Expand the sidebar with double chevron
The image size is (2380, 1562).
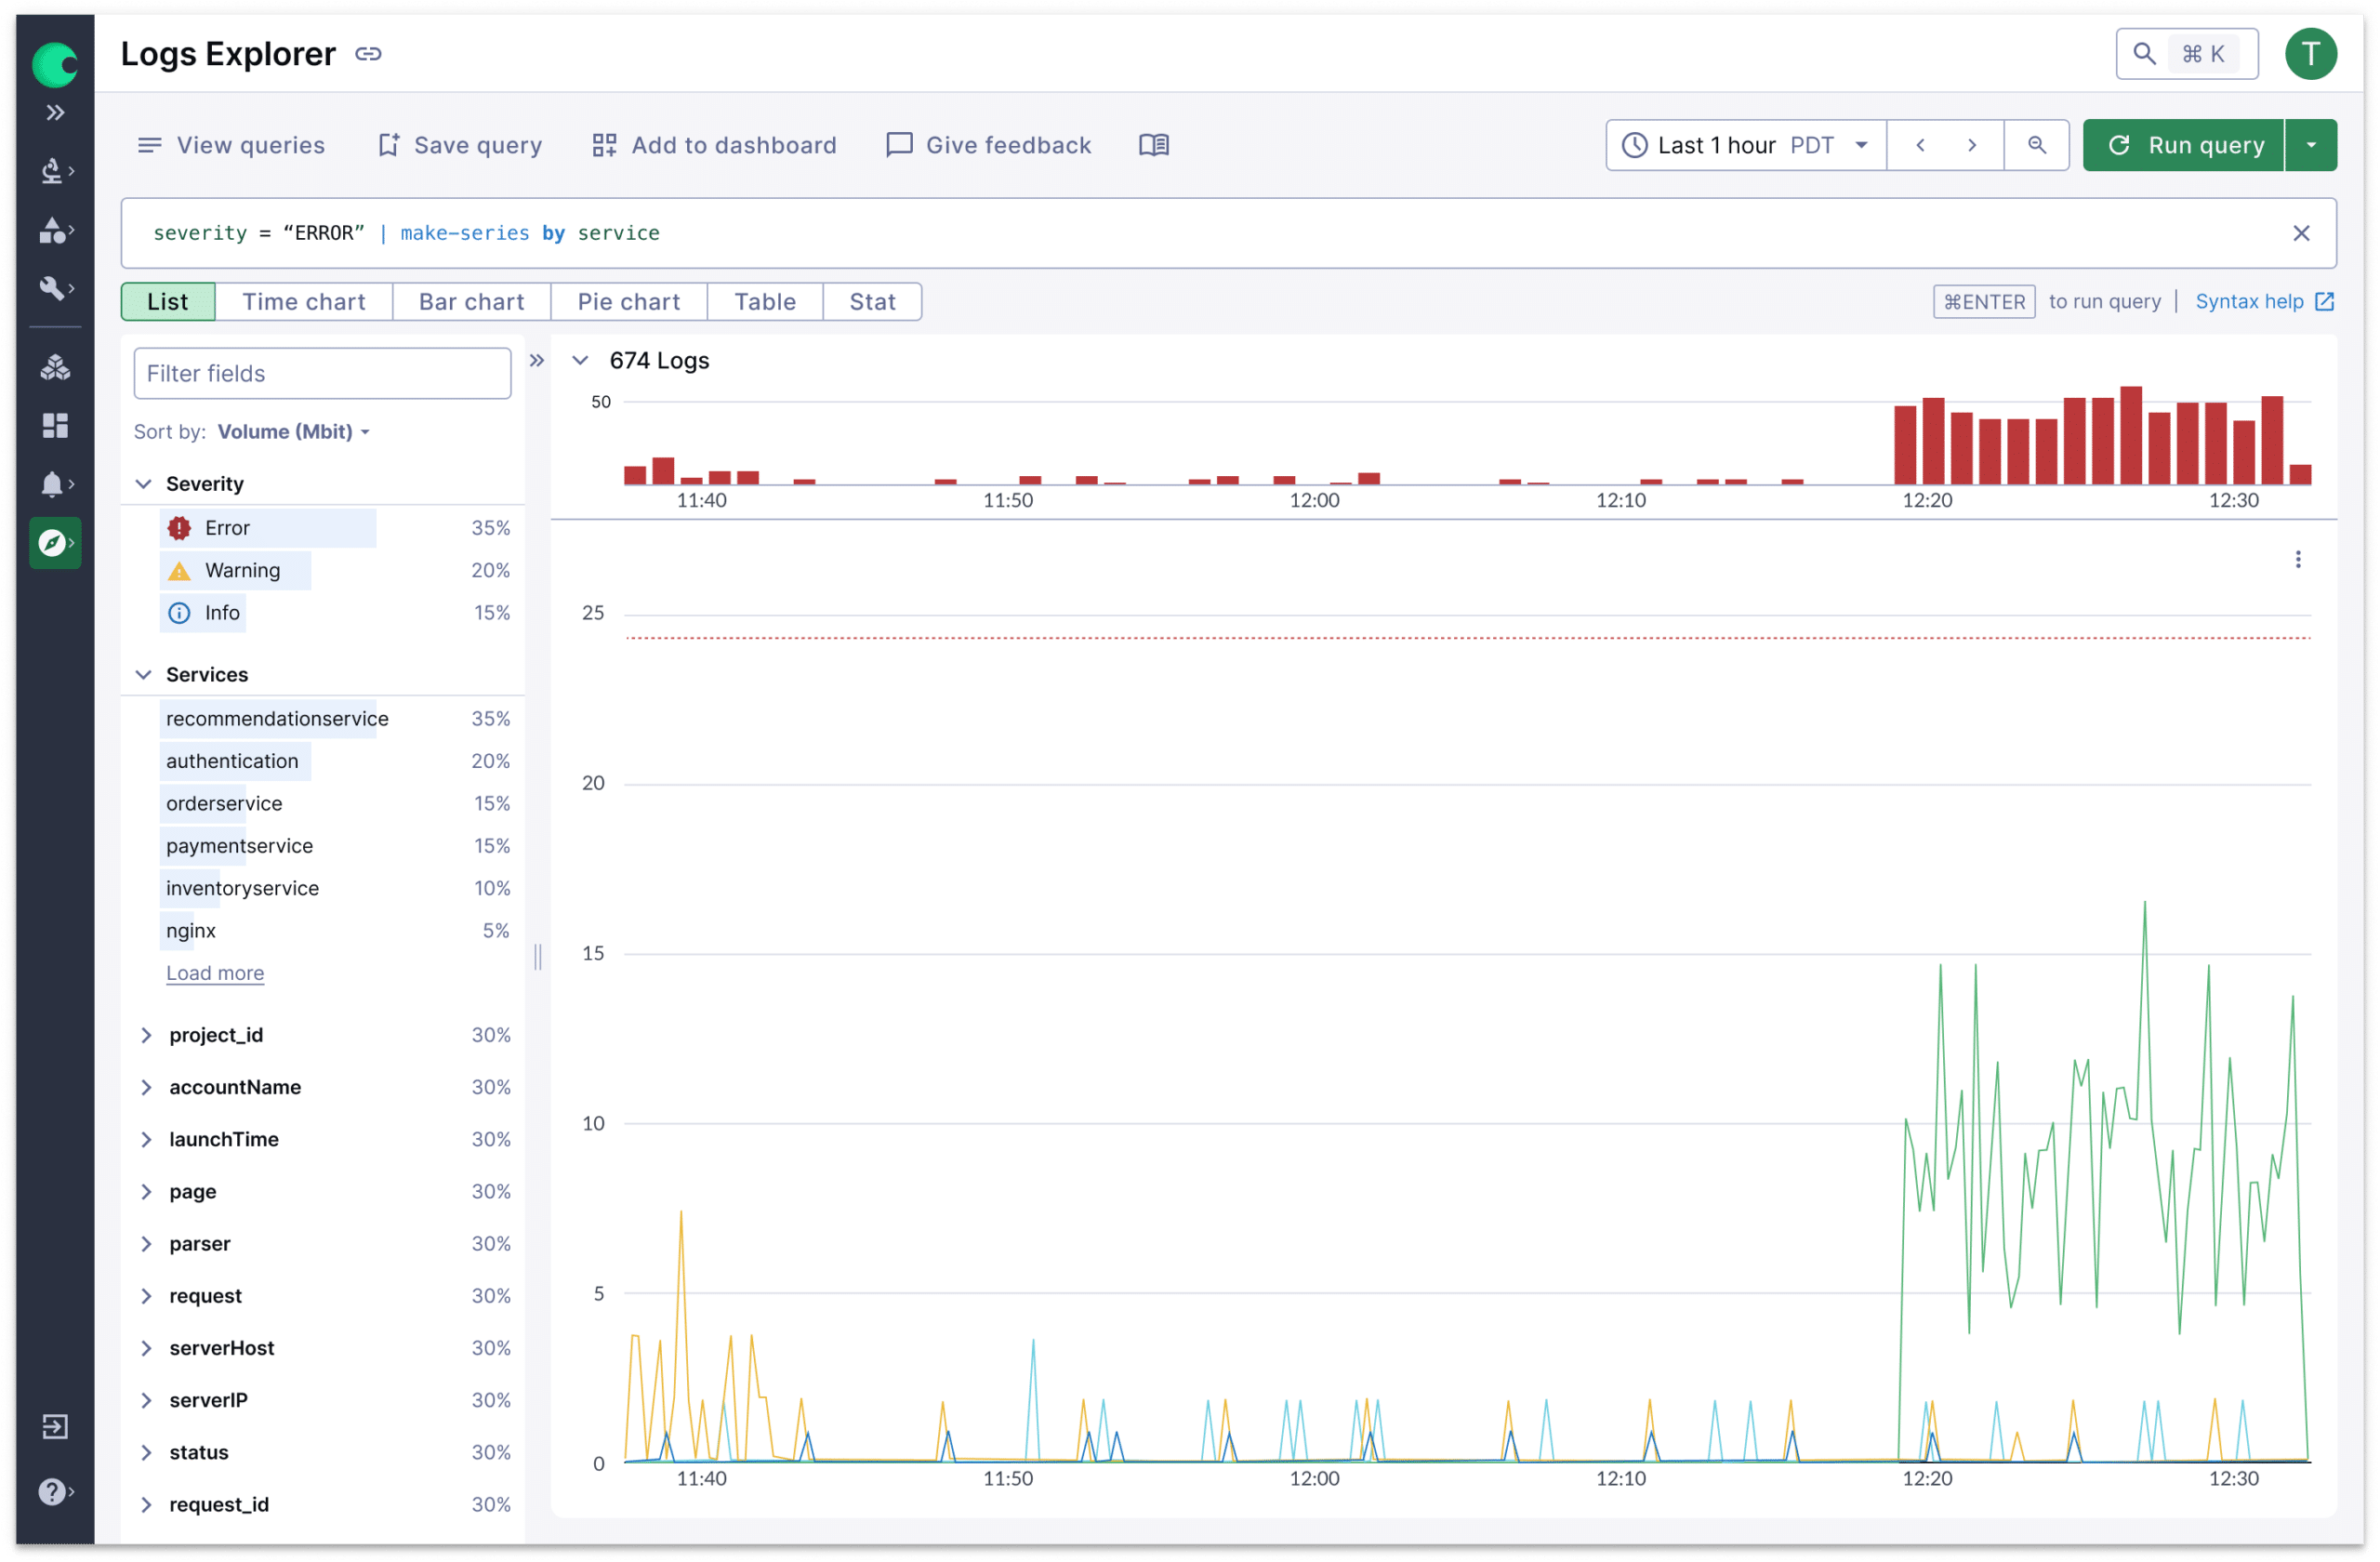pos(55,112)
